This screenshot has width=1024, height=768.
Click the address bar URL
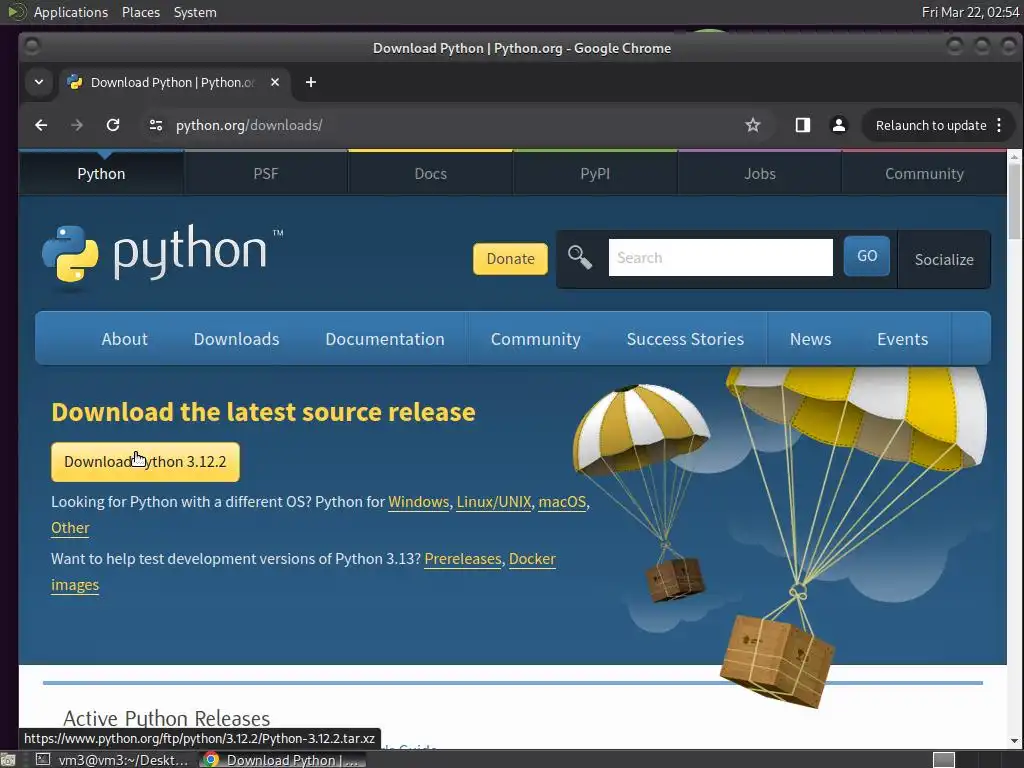pyautogui.click(x=249, y=125)
